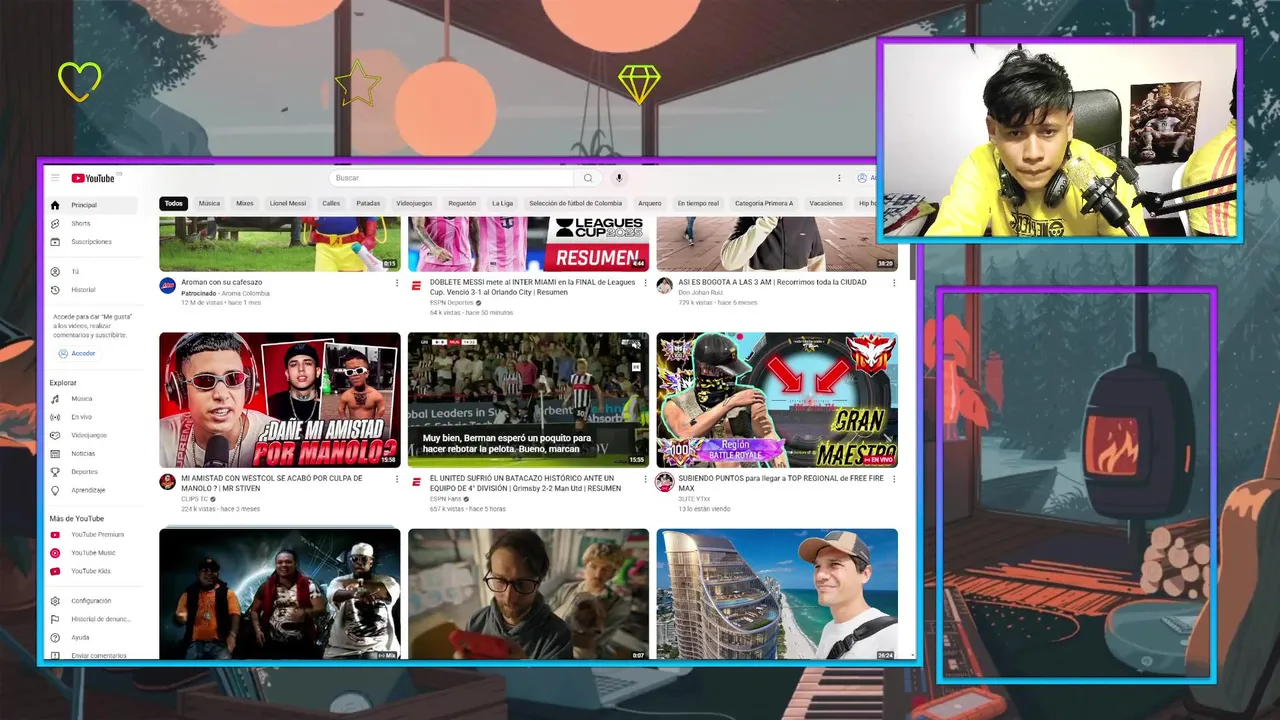Select the Calles filter chip
1280x720 pixels.
(331, 203)
